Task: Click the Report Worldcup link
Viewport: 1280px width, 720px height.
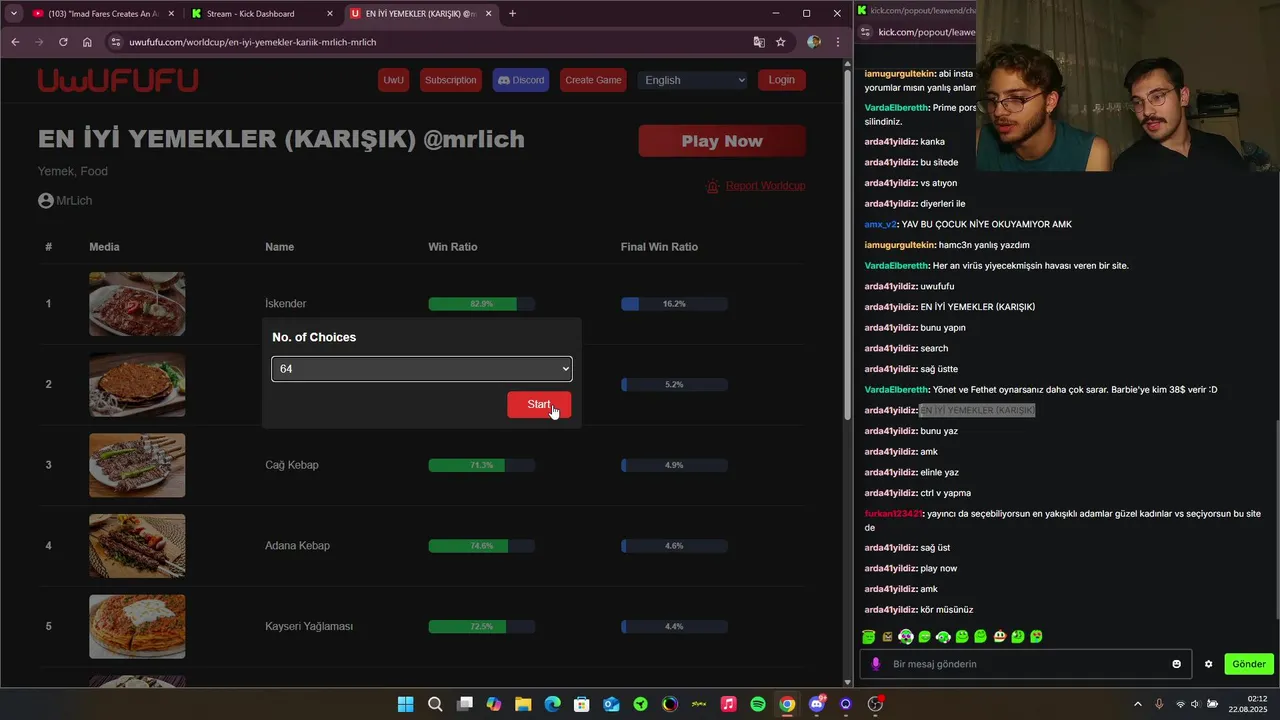Action: click(755, 186)
